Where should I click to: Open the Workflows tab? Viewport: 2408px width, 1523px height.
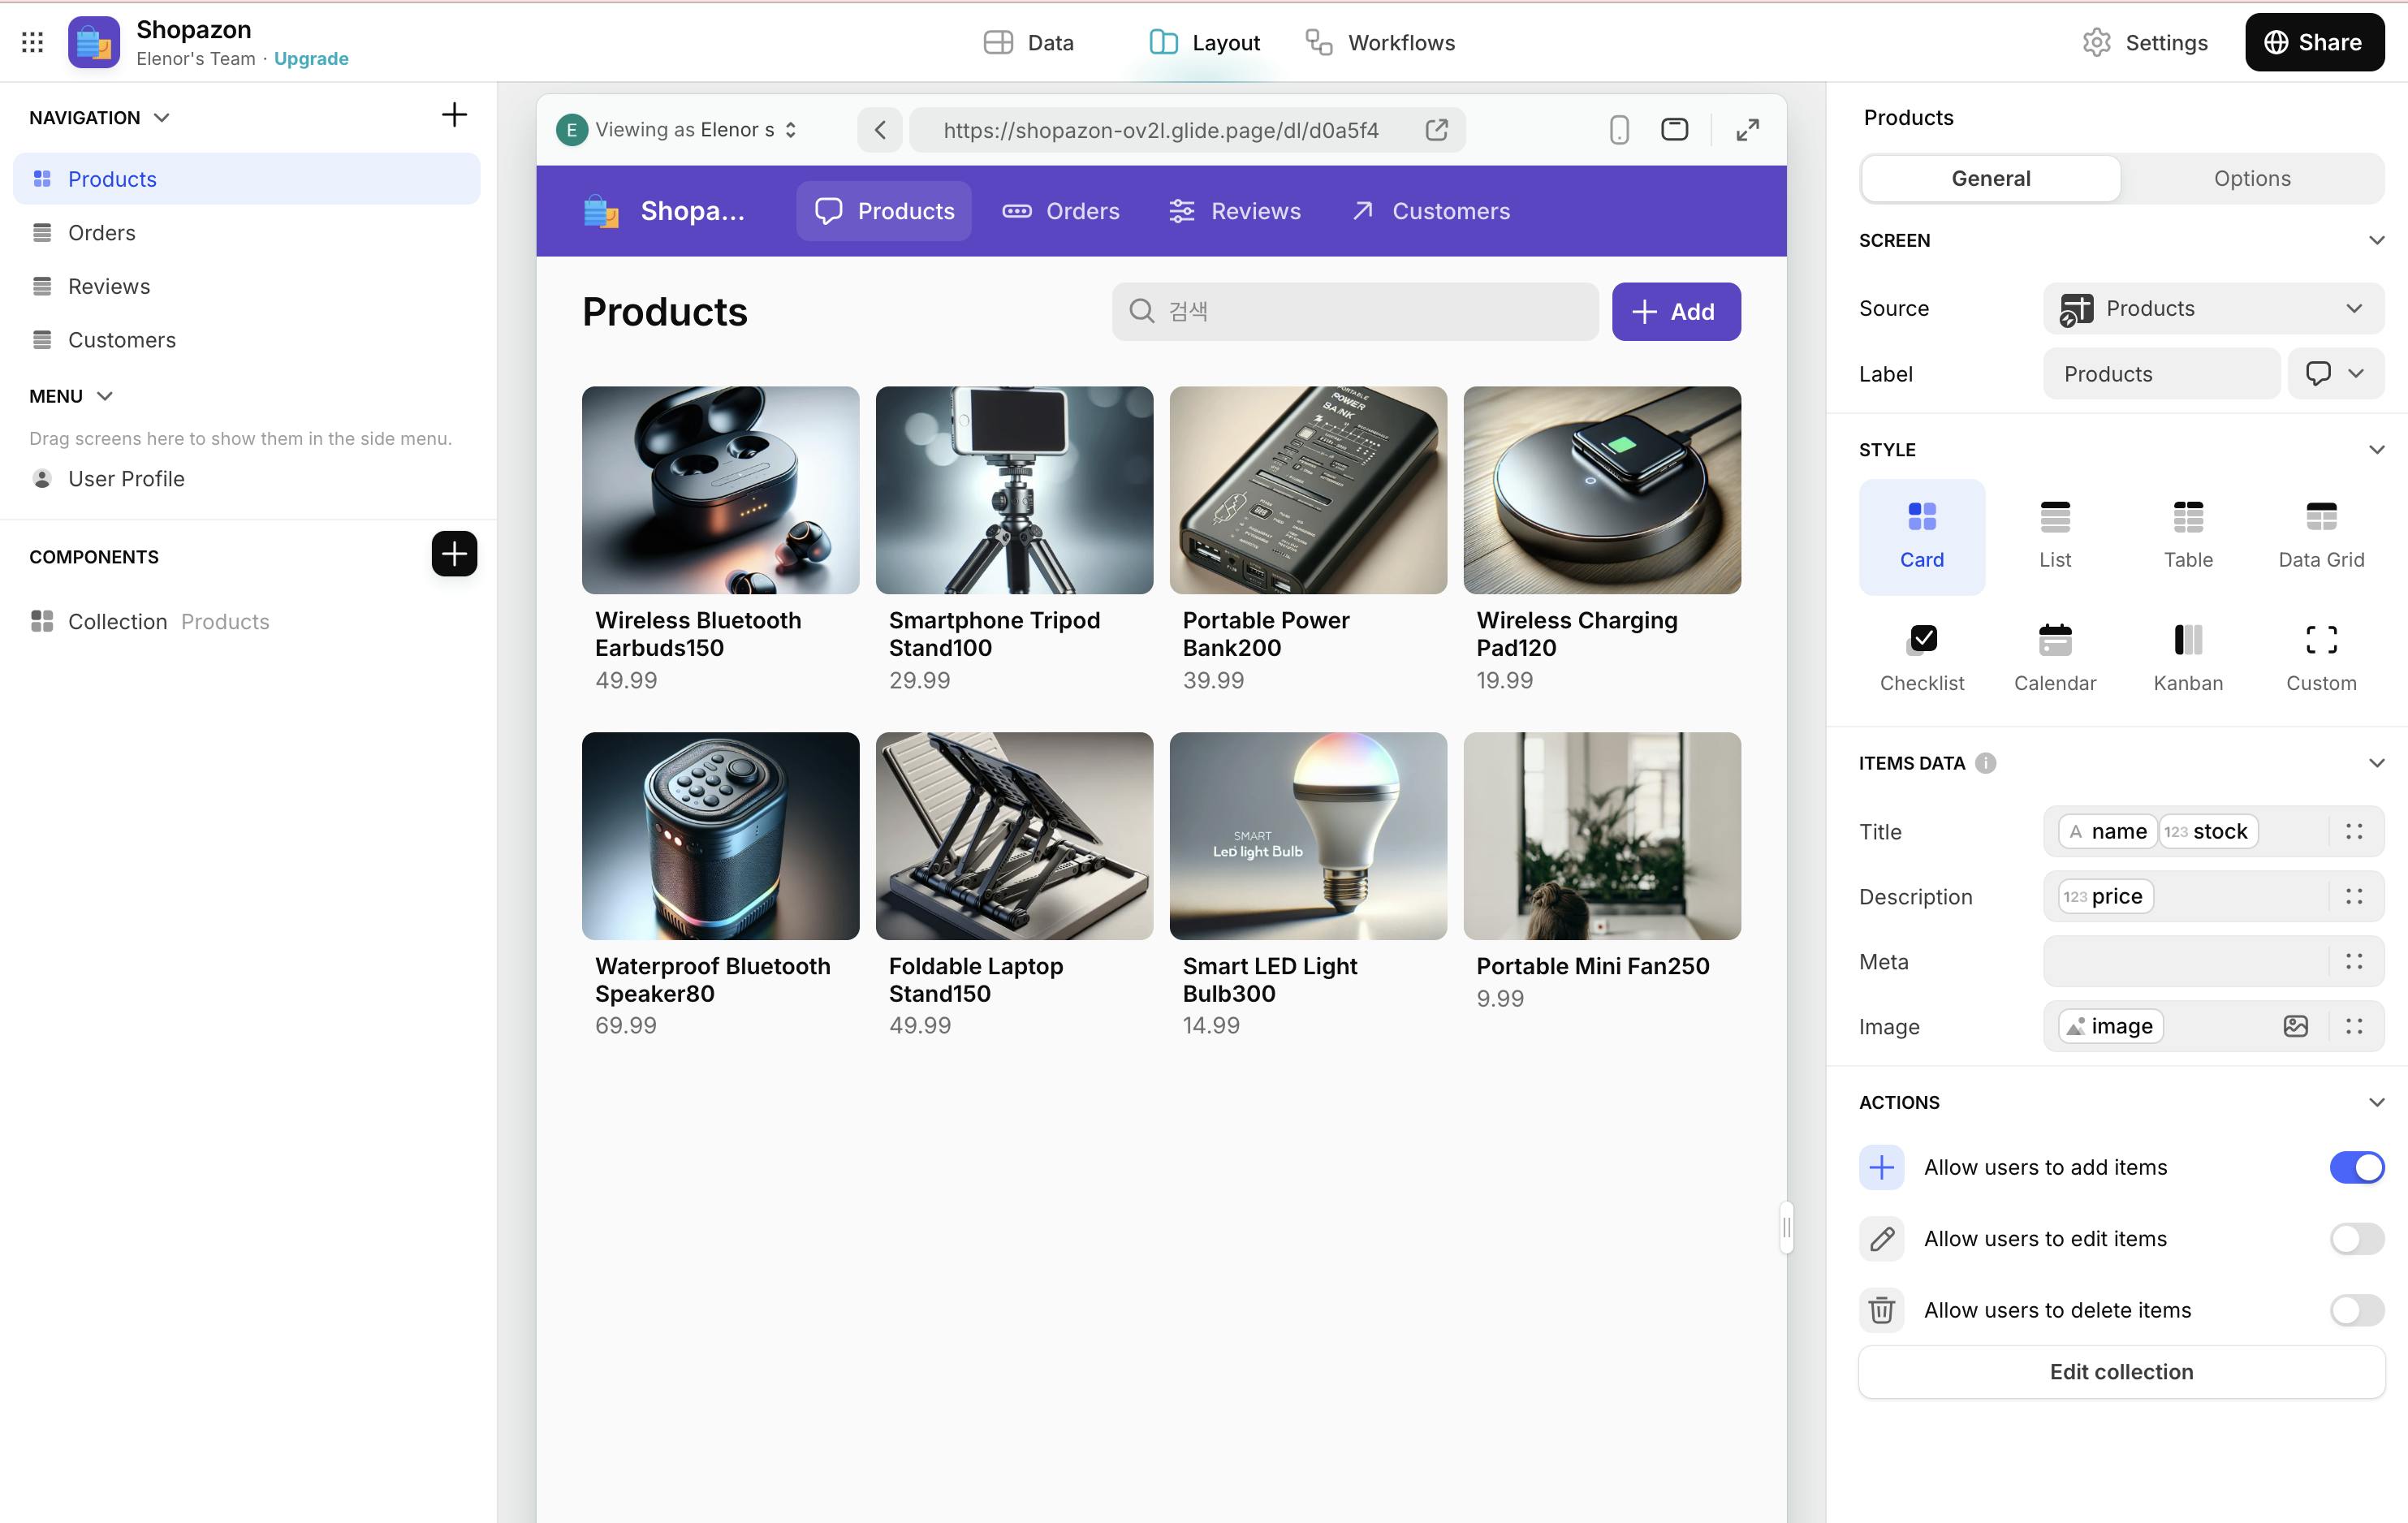(x=1380, y=43)
